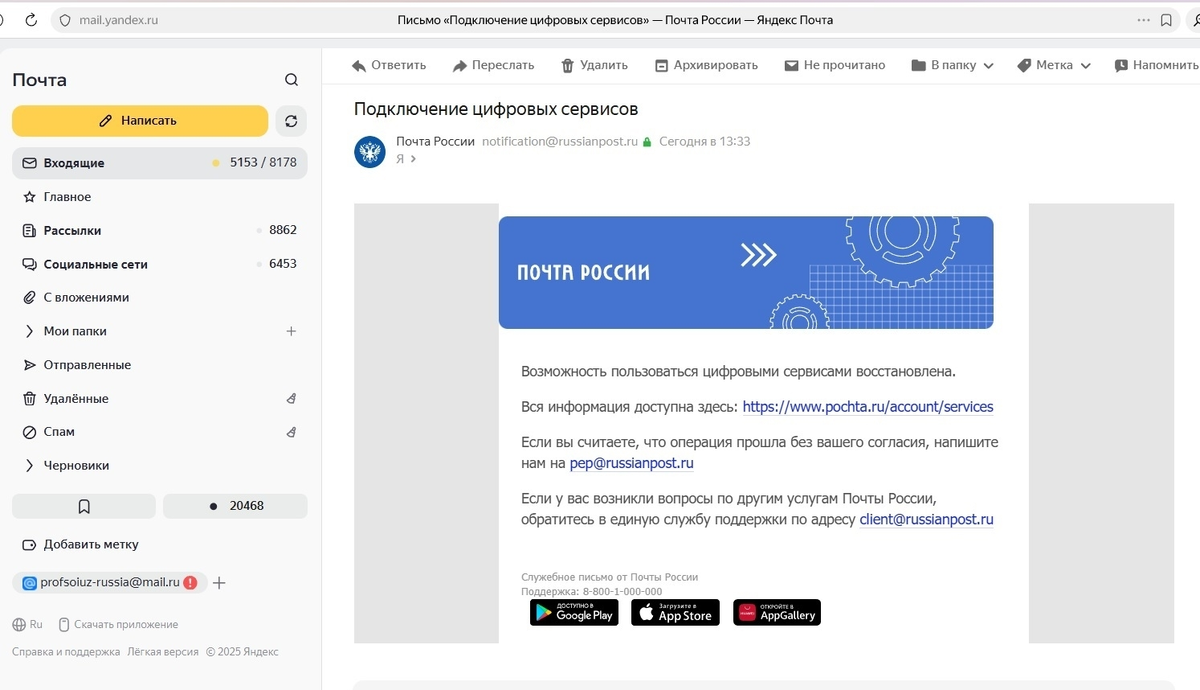The height and width of the screenshot is (690, 1200).
Task: Click Почта России sender avatar
Action: [x=370, y=152]
